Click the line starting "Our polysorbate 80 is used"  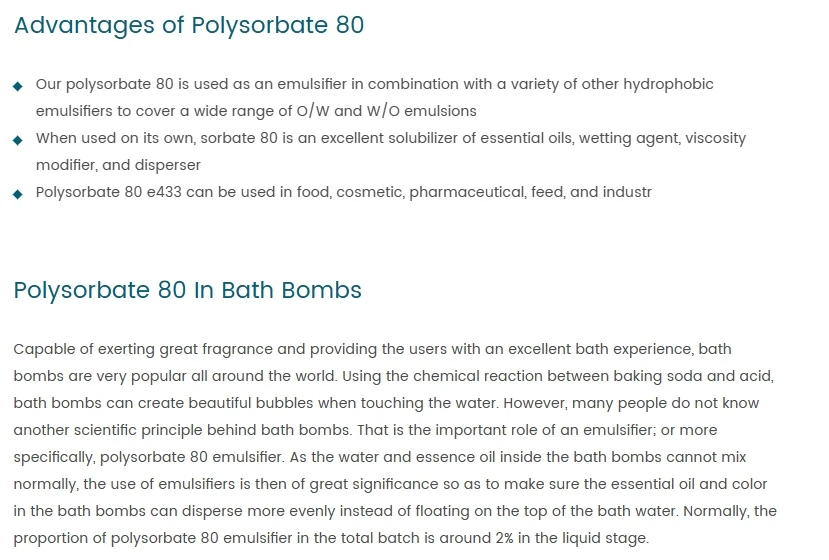[374, 85]
